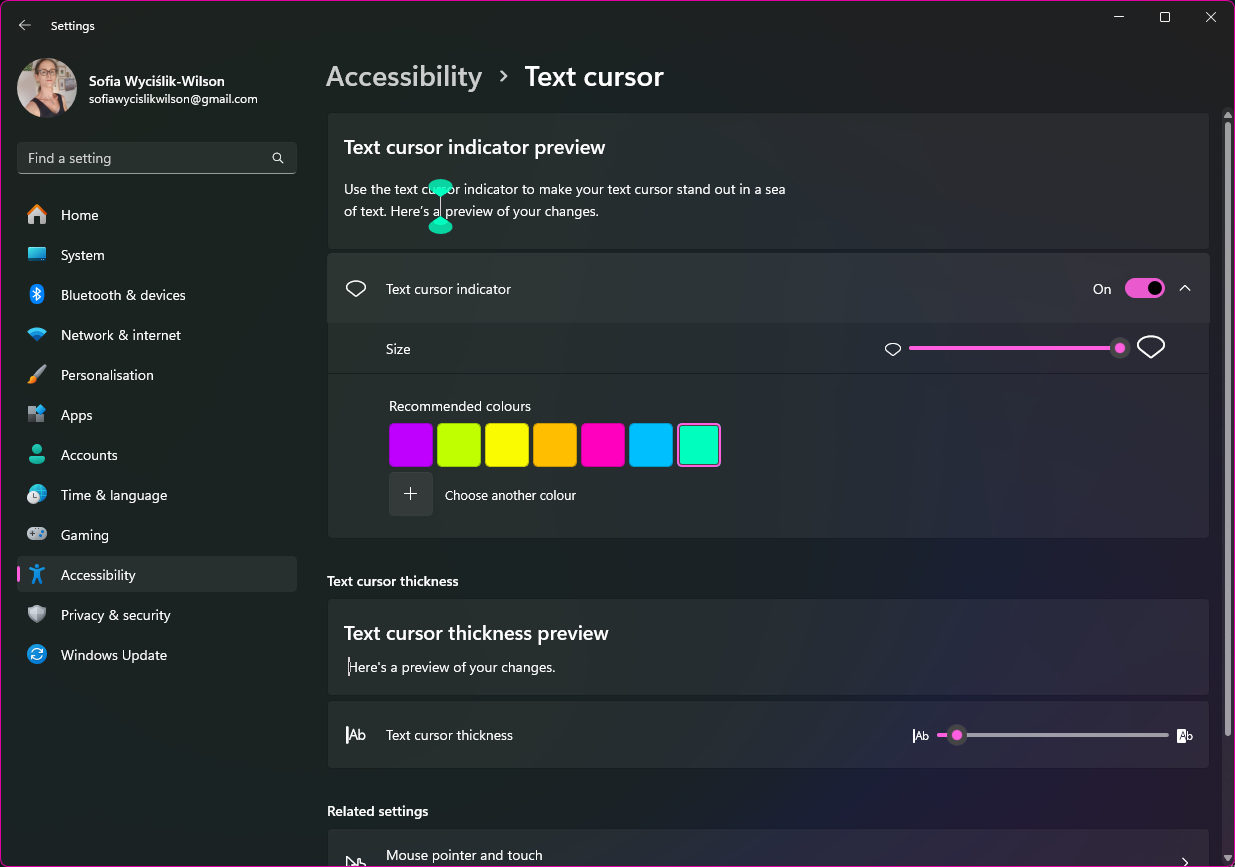This screenshot has width=1235, height=867.
Task: Click the plus icon for custom colour
Action: coord(411,494)
